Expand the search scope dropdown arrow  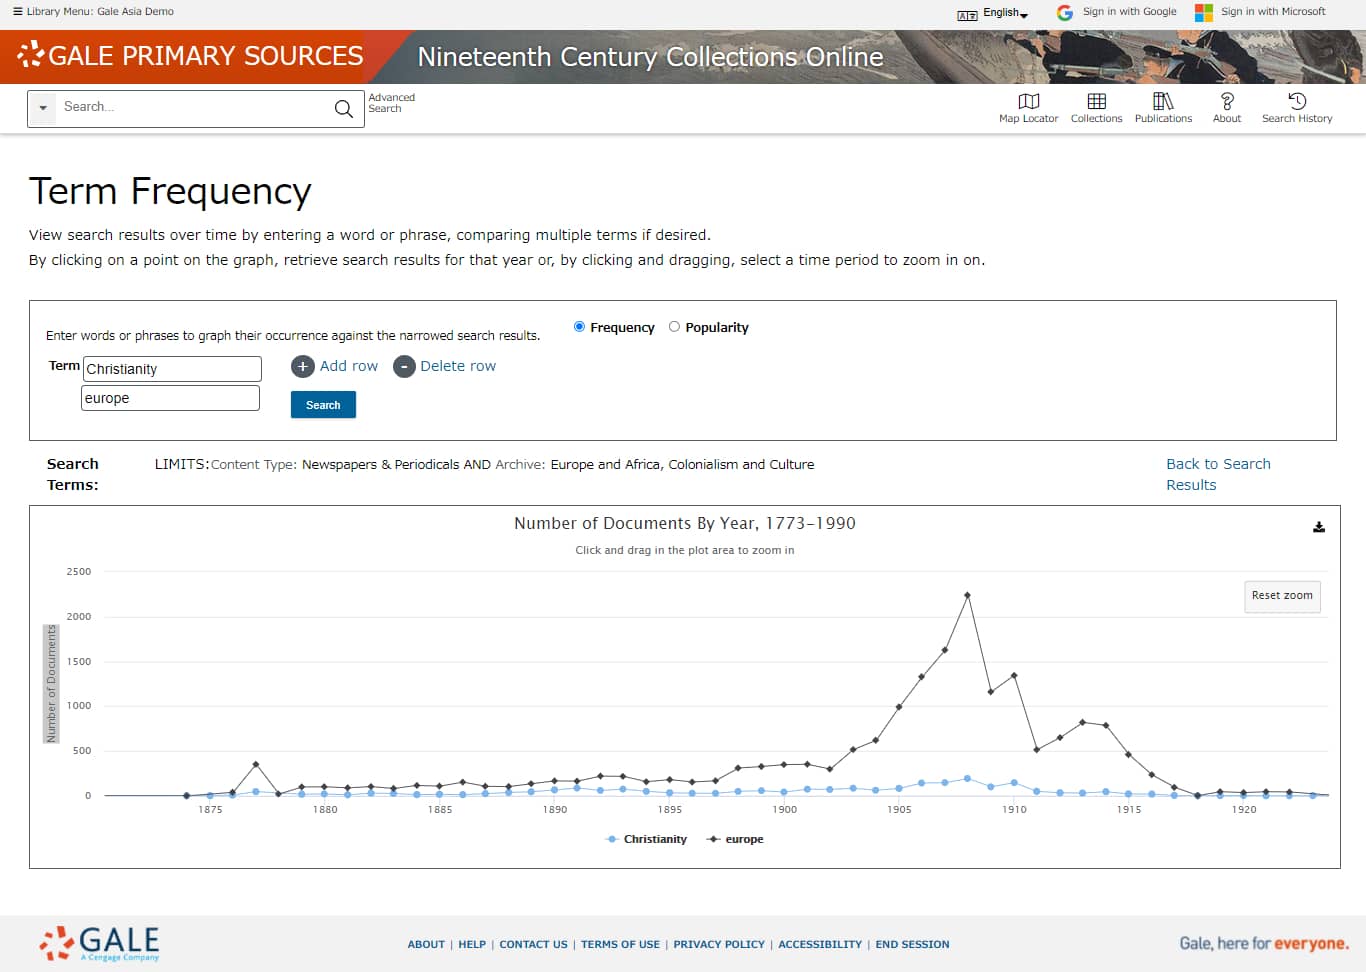43,108
